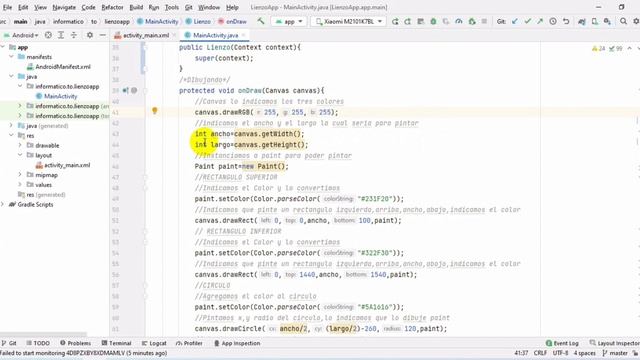The height and width of the screenshot is (360, 640).
Task: Click Git Push green arrow
Action: click(x=540, y=21)
